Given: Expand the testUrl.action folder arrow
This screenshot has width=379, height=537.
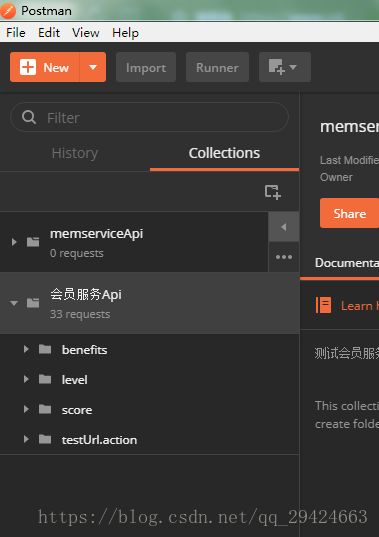Looking at the screenshot, I should [x=26, y=439].
